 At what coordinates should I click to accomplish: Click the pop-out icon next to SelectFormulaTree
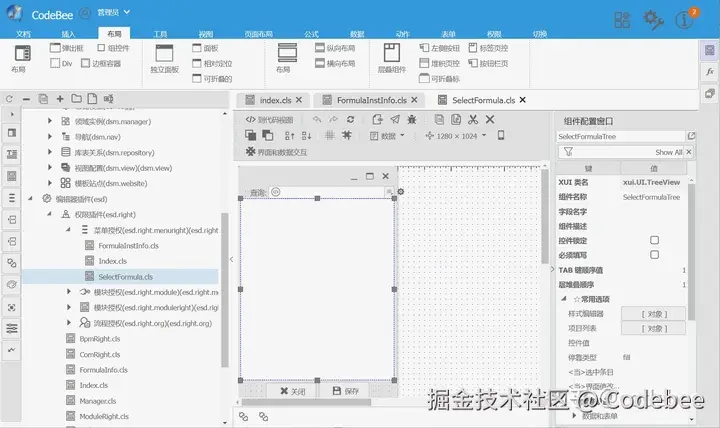(x=691, y=136)
